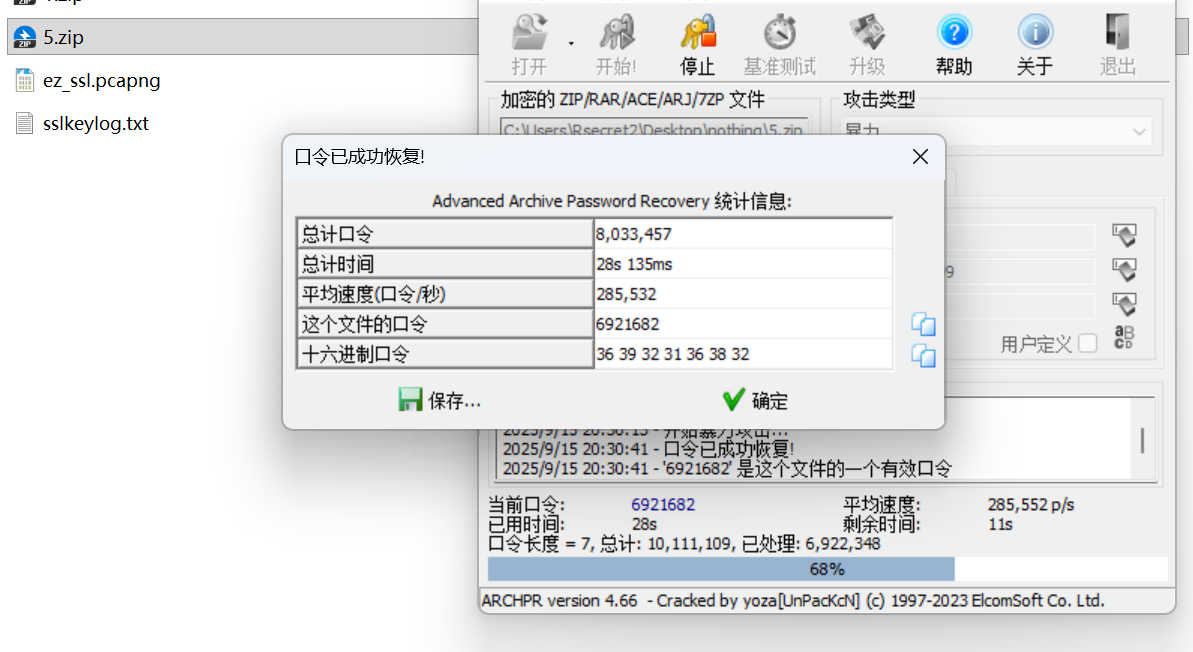Copy the hex password icon
The image size is (1193, 652).
pos(923,356)
